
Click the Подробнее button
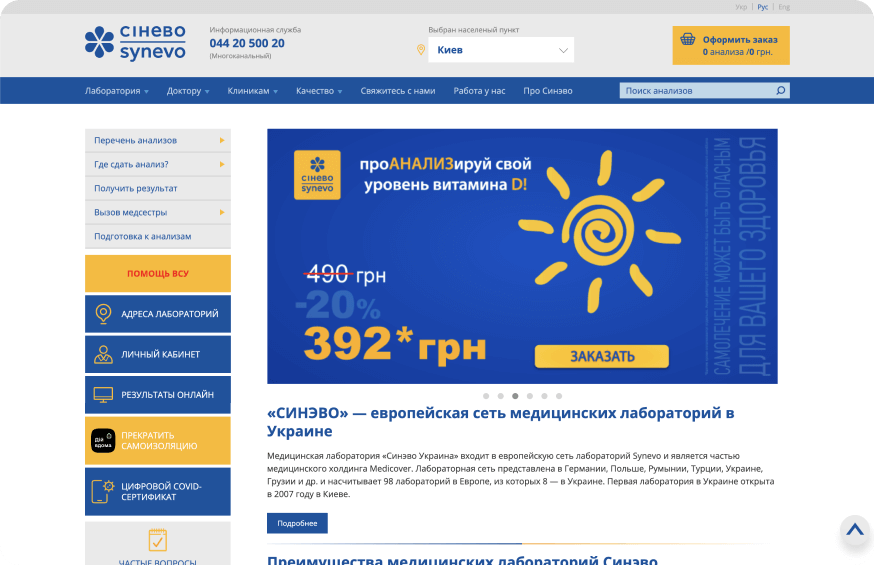(x=297, y=523)
